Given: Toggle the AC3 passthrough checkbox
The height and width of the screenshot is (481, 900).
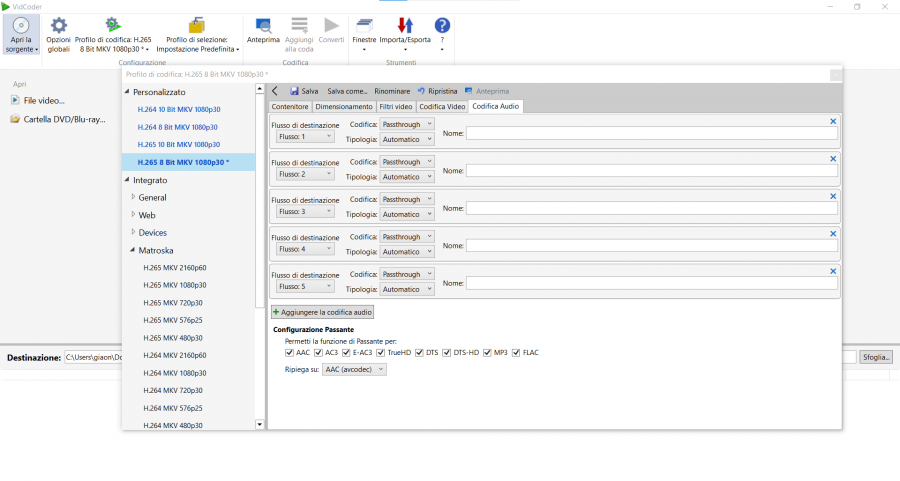Looking at the screenshot, I should tap(318, 352).
